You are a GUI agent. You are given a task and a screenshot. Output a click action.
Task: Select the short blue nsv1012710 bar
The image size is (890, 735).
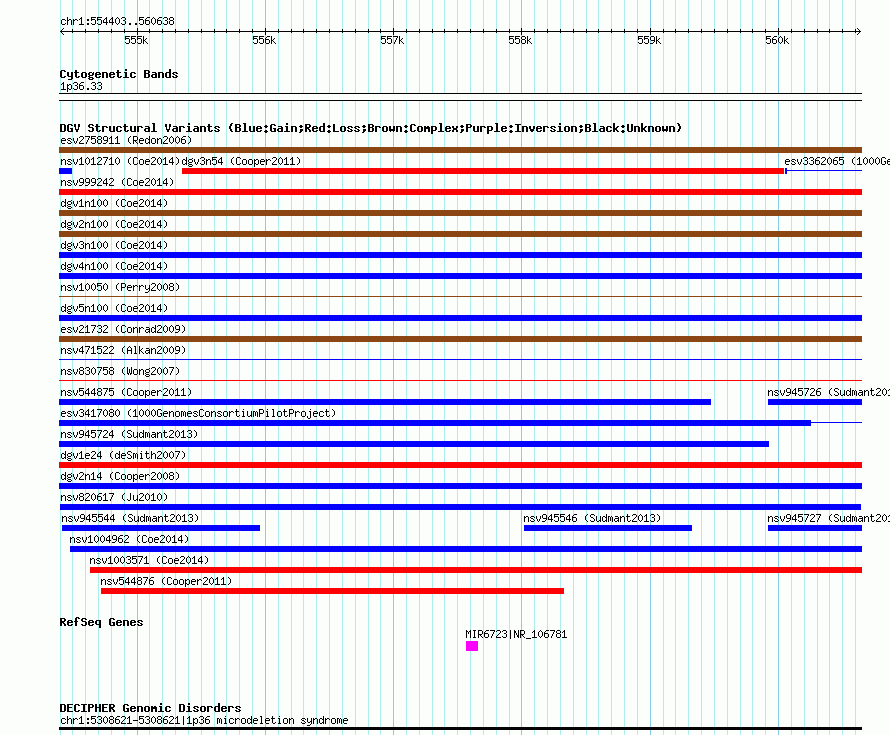[x=65, y=171]
